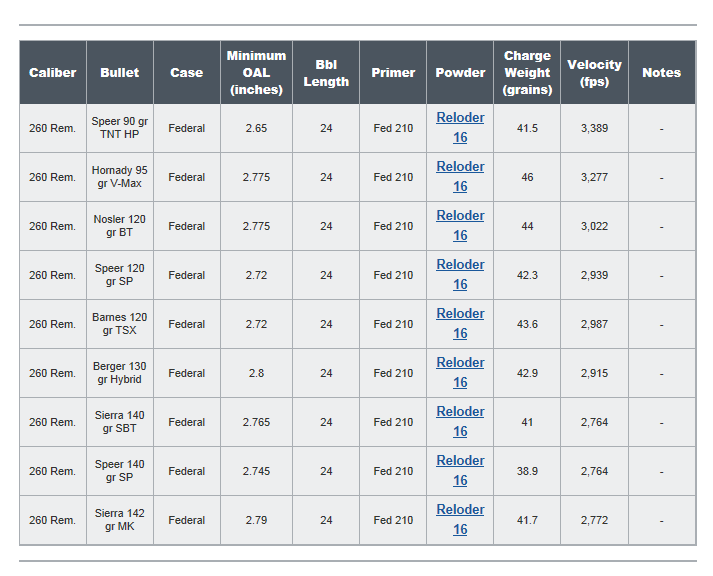Click the Bullet column header
The height and width of the screenshot is (576, 713).
(120, 73)
